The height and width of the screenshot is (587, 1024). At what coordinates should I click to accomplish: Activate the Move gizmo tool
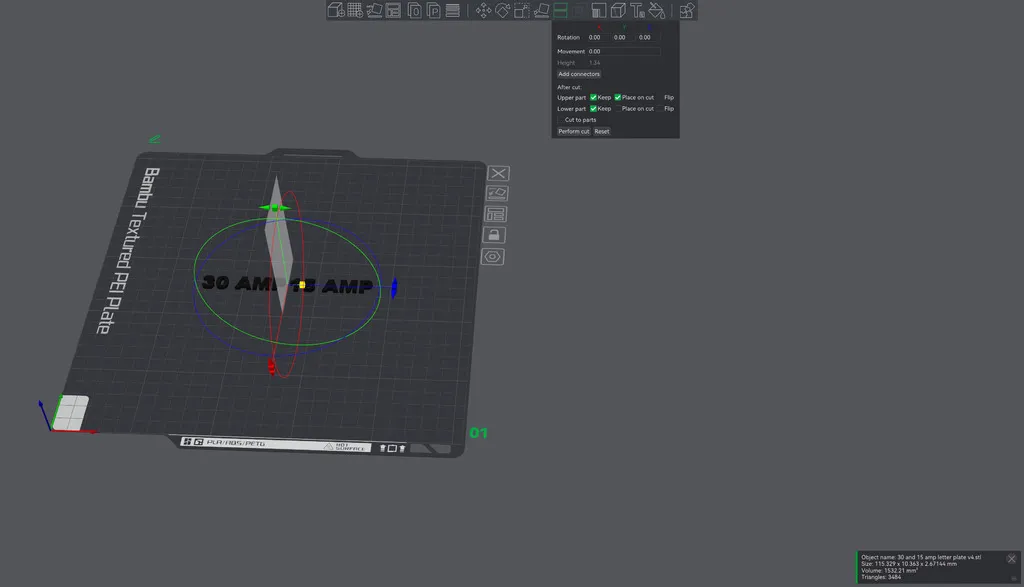point(483,11)
